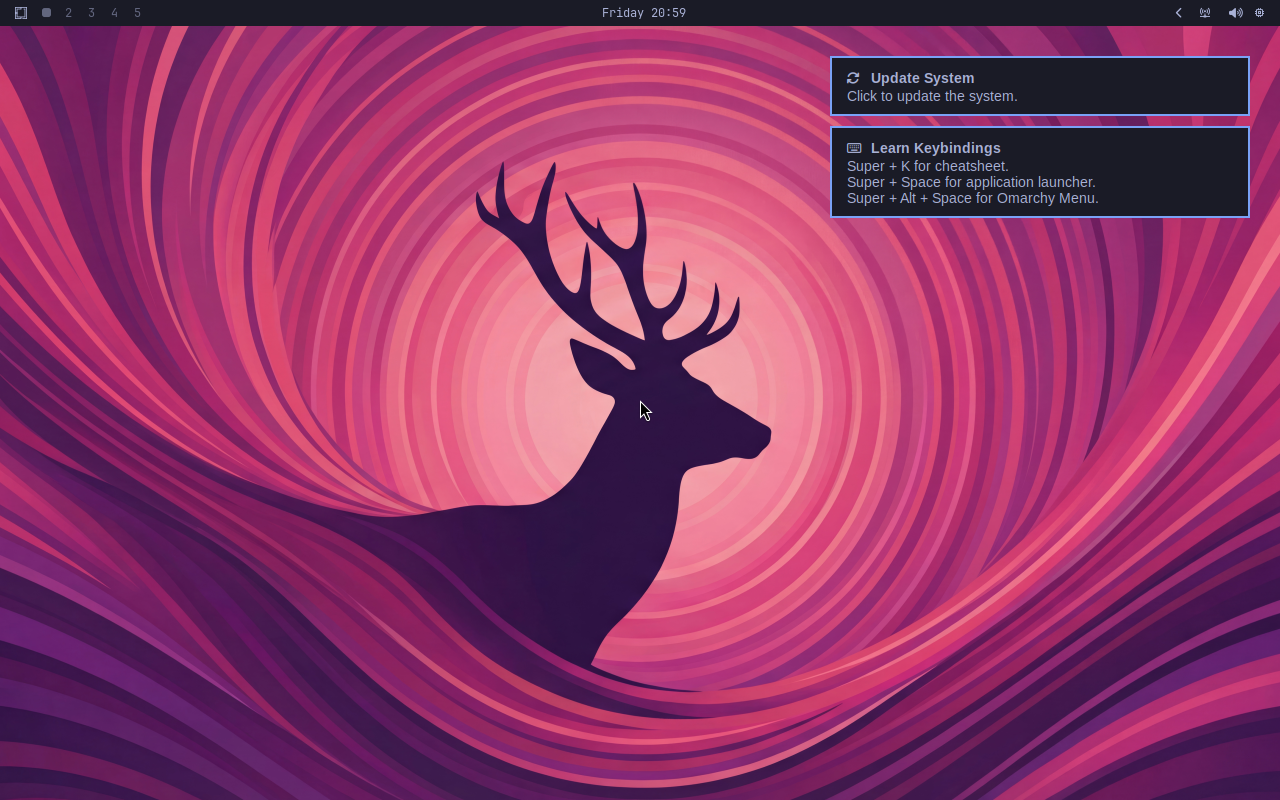Click the clock showing Friday 20:59
Screen dimensions: 1280x800
[643, 13]
